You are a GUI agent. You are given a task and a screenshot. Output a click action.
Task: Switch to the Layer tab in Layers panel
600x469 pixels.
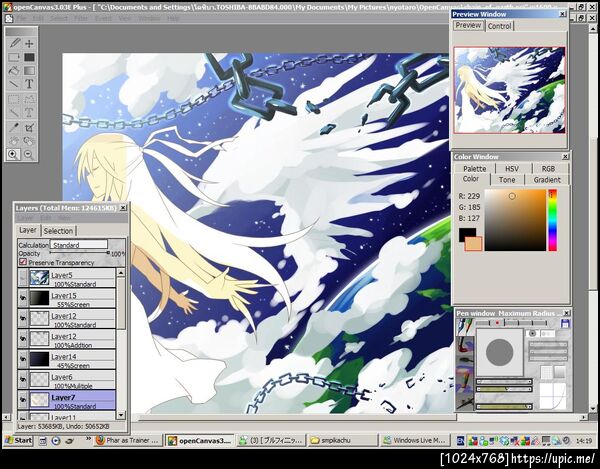[x=28, y=230]
